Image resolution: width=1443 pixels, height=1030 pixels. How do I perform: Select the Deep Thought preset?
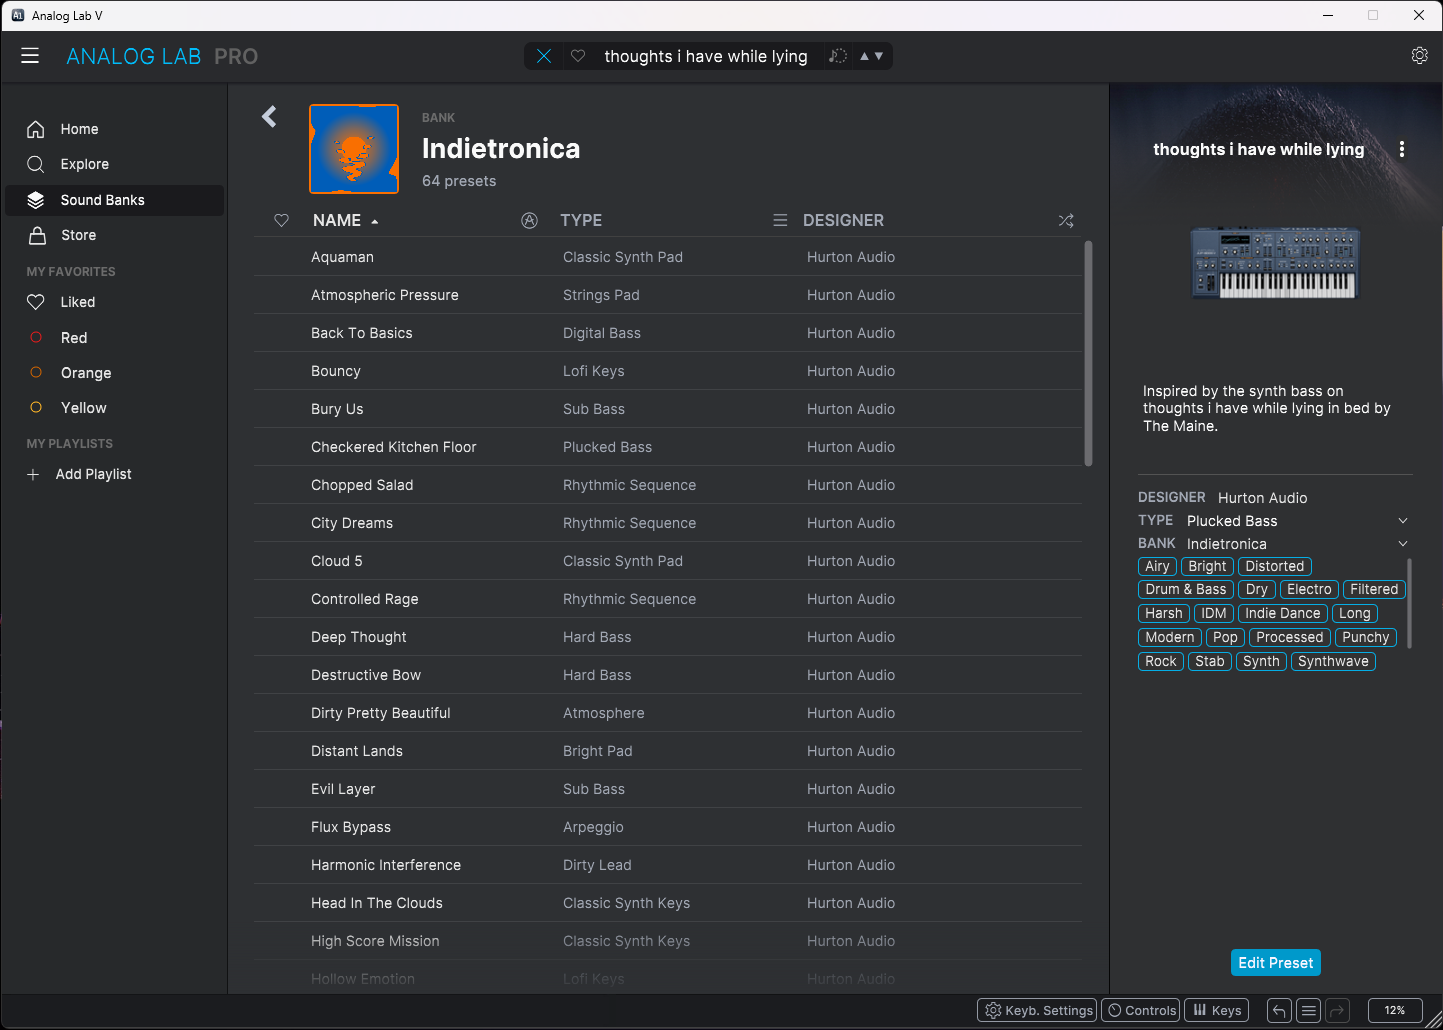pos(668,637)
